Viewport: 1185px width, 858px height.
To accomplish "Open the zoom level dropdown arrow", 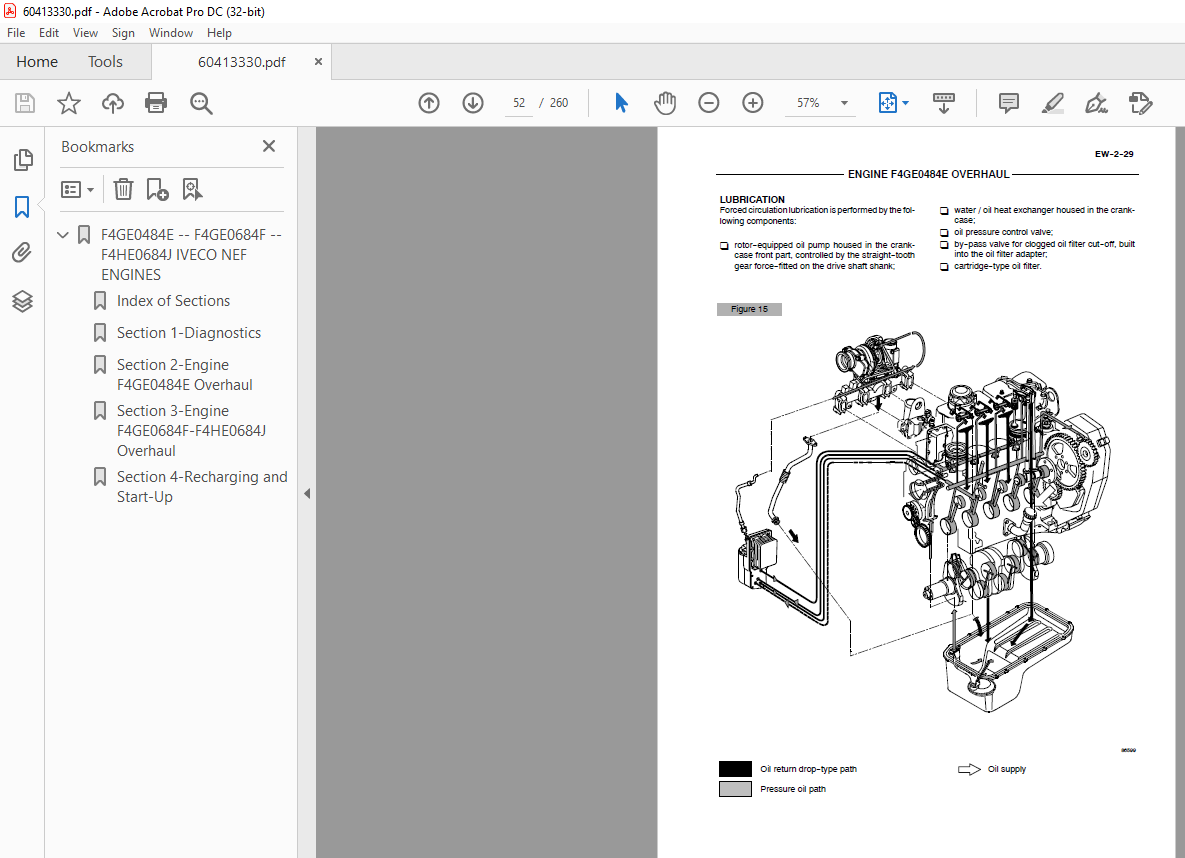I will pos(844,103).
